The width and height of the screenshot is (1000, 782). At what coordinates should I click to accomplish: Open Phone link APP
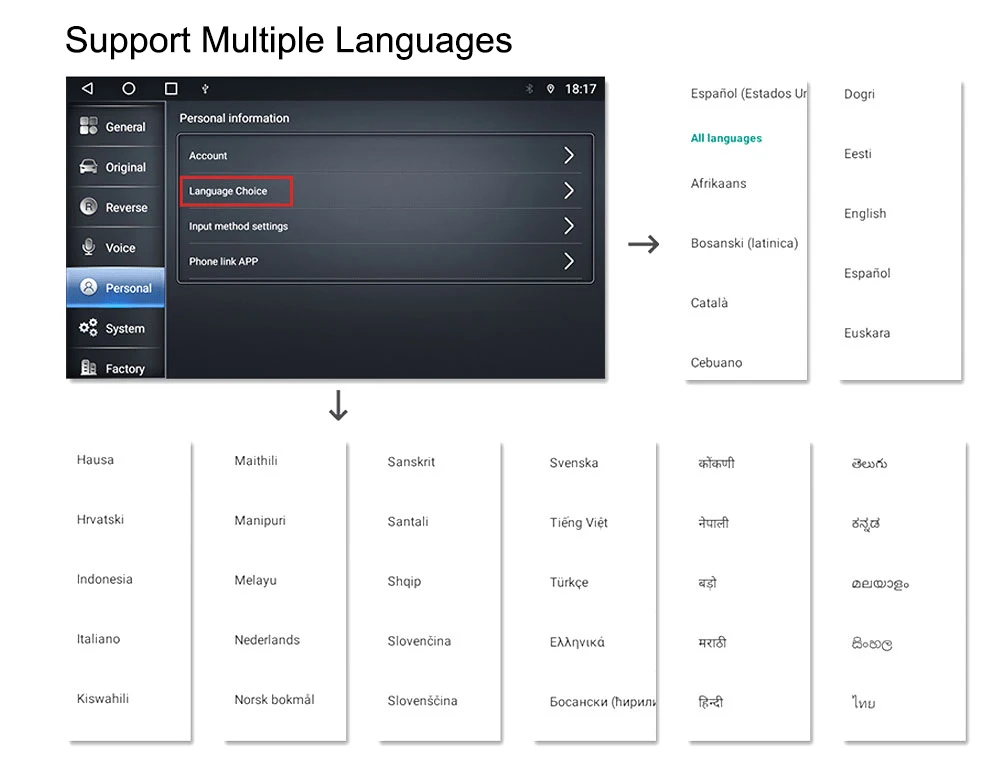coord(385,262)
